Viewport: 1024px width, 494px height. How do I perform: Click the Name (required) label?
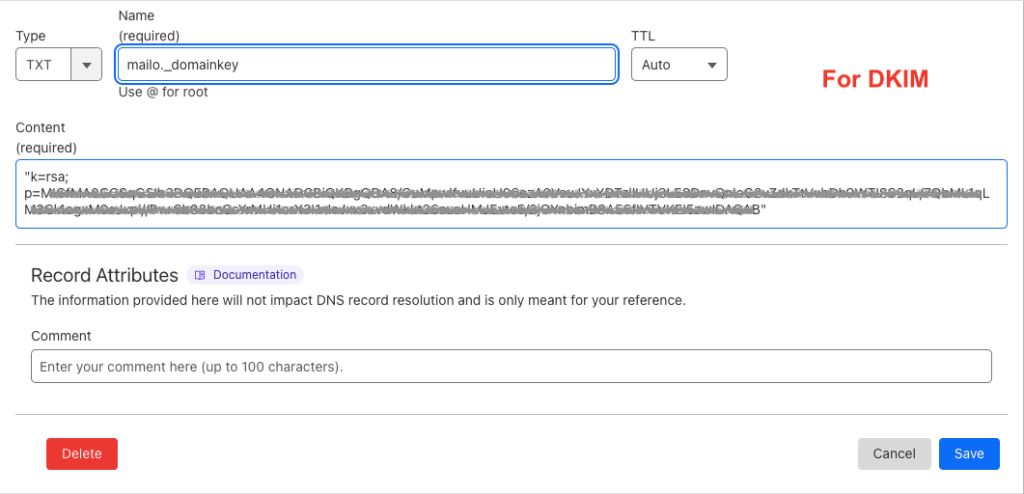tap(148, 26)
